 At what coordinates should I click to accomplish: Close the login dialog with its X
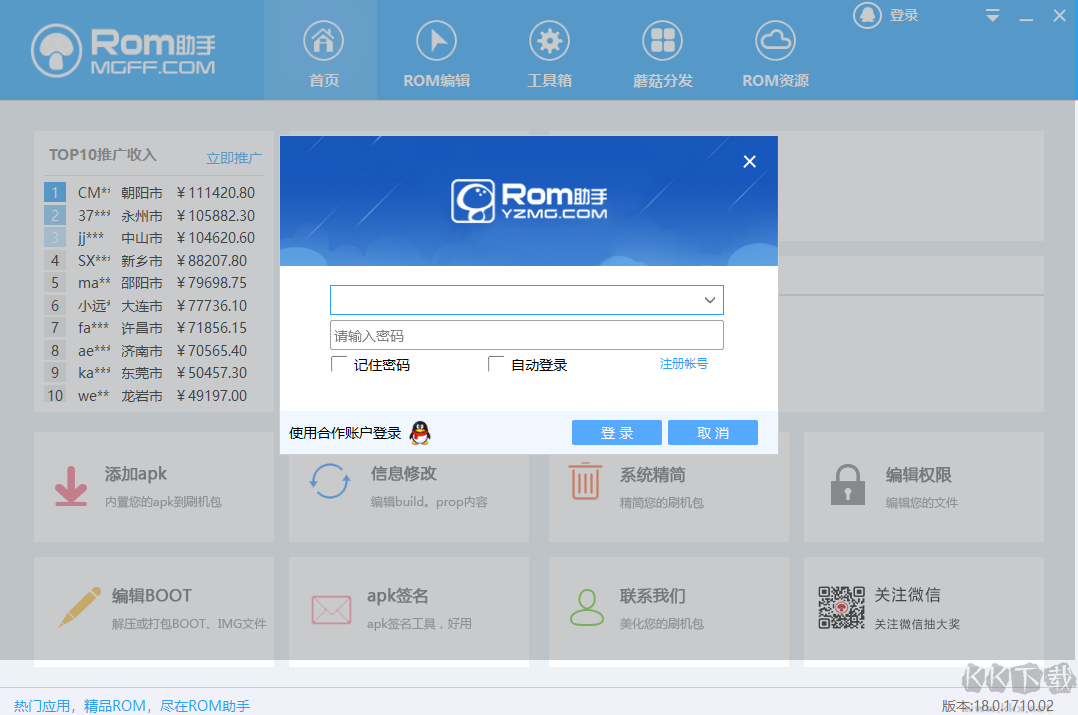[749, 162]
